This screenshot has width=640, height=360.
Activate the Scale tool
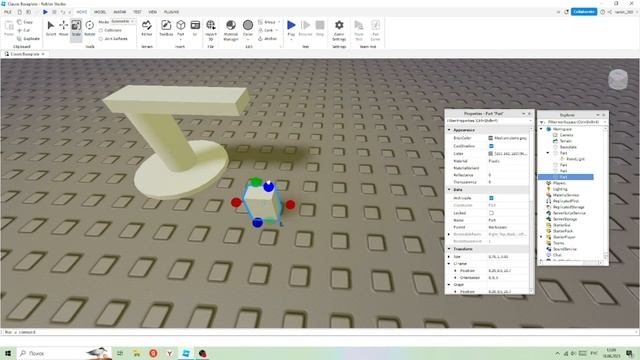[x=76, y=29]
